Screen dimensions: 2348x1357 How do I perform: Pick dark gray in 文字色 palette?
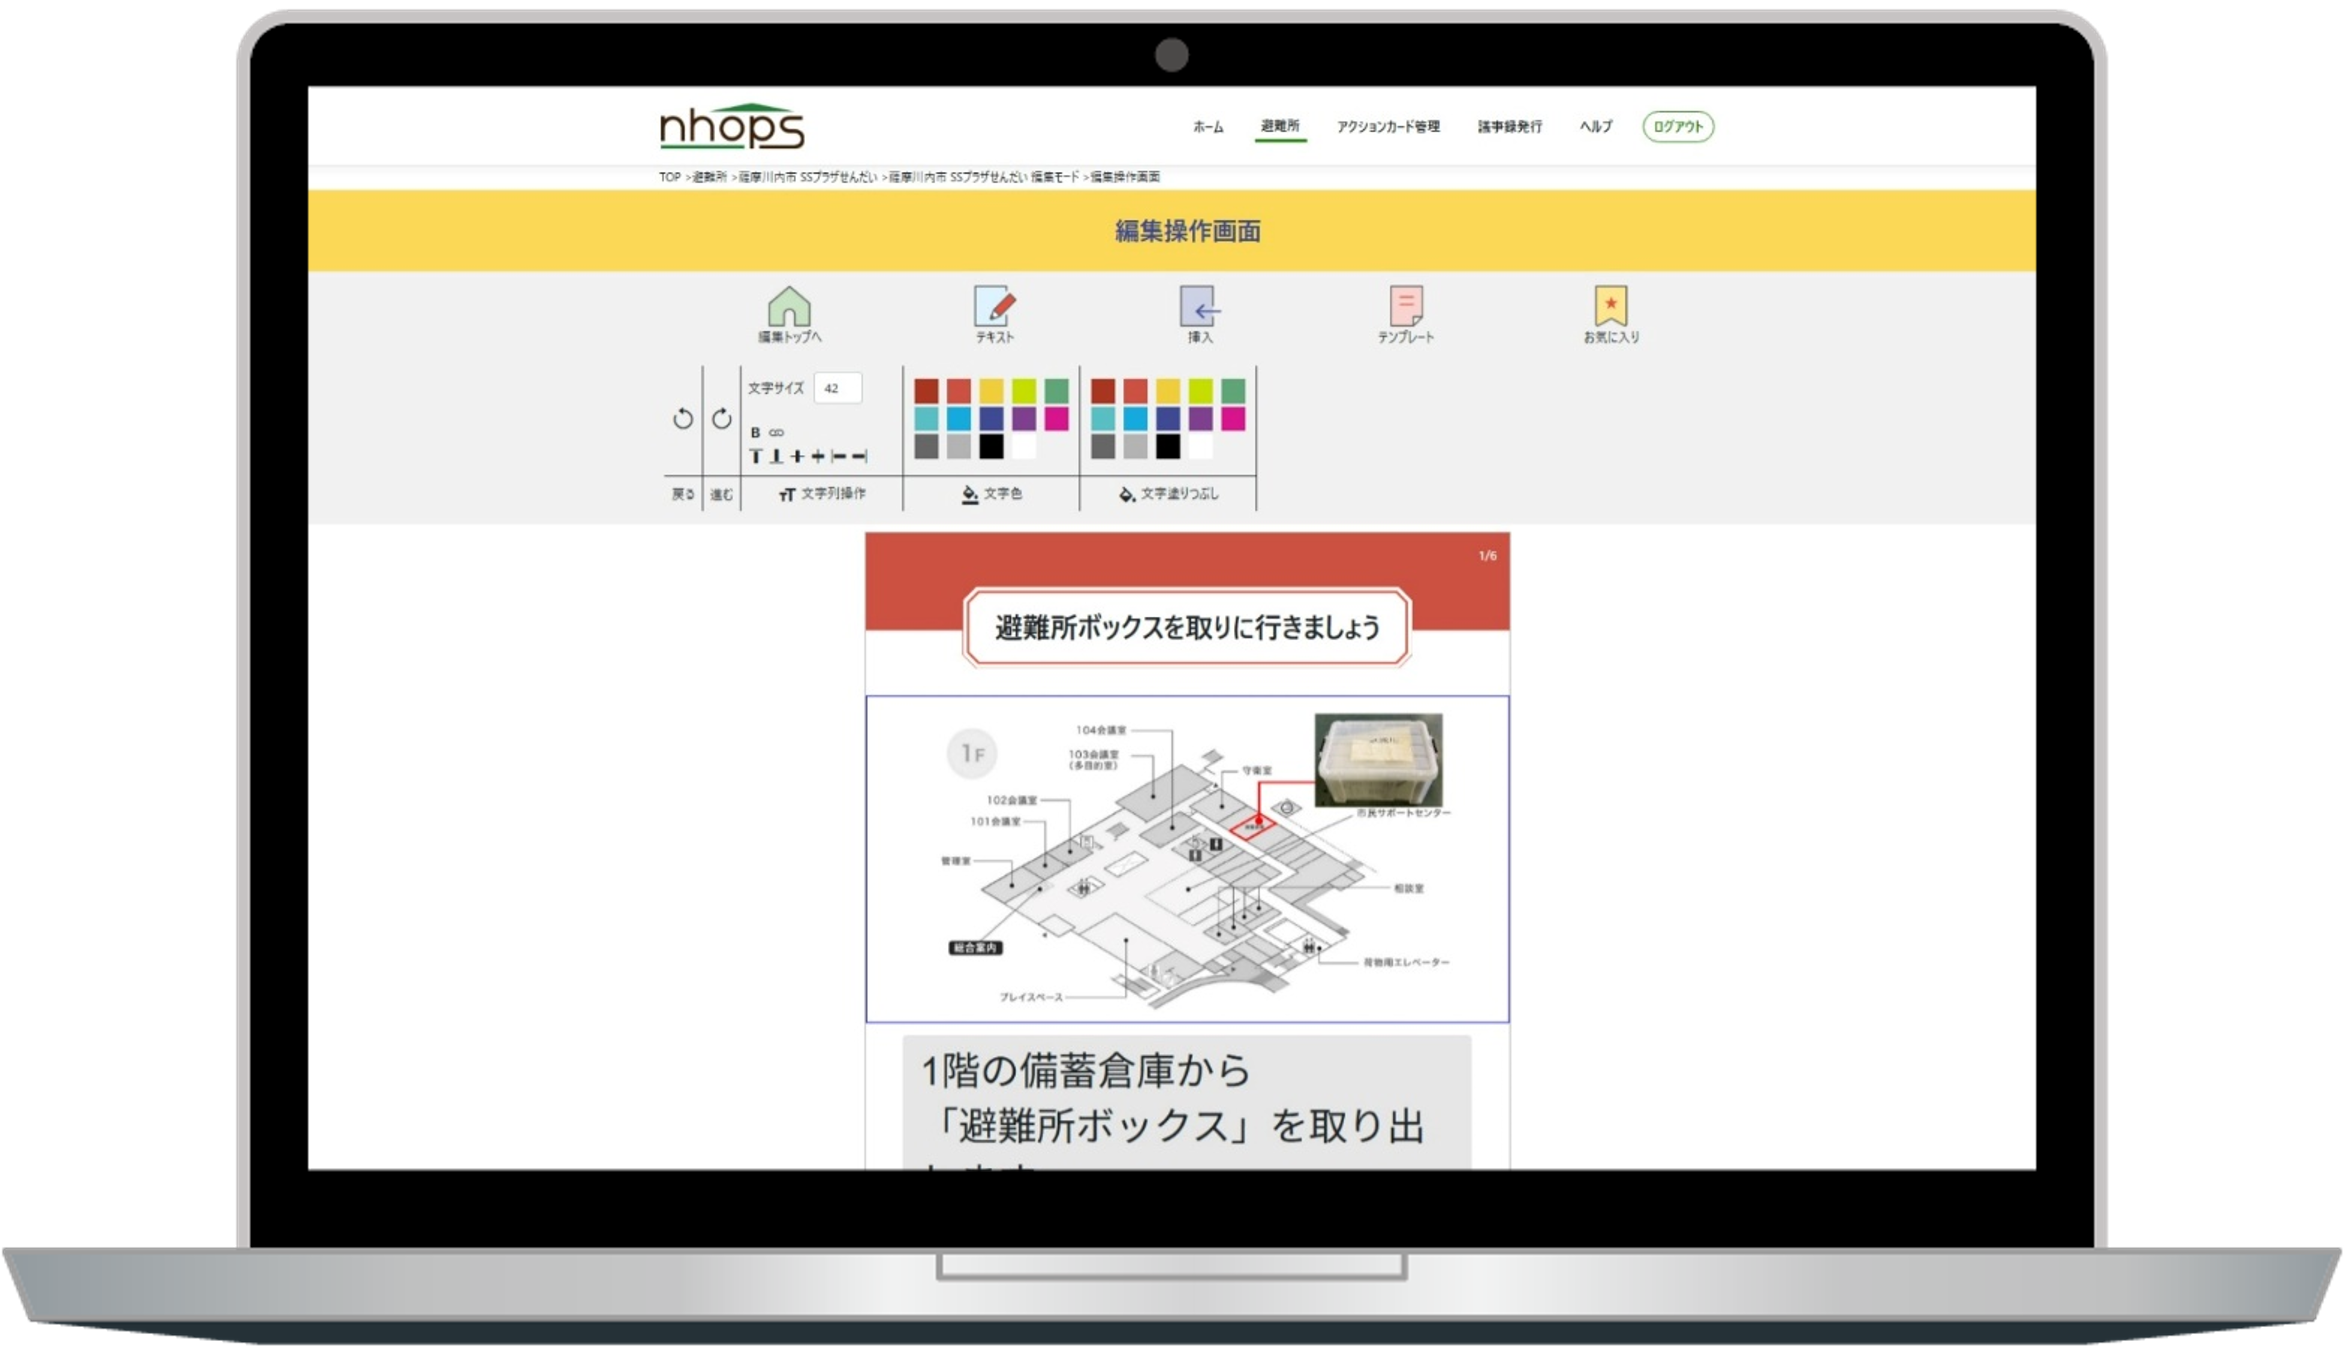[x=926, y=447]
